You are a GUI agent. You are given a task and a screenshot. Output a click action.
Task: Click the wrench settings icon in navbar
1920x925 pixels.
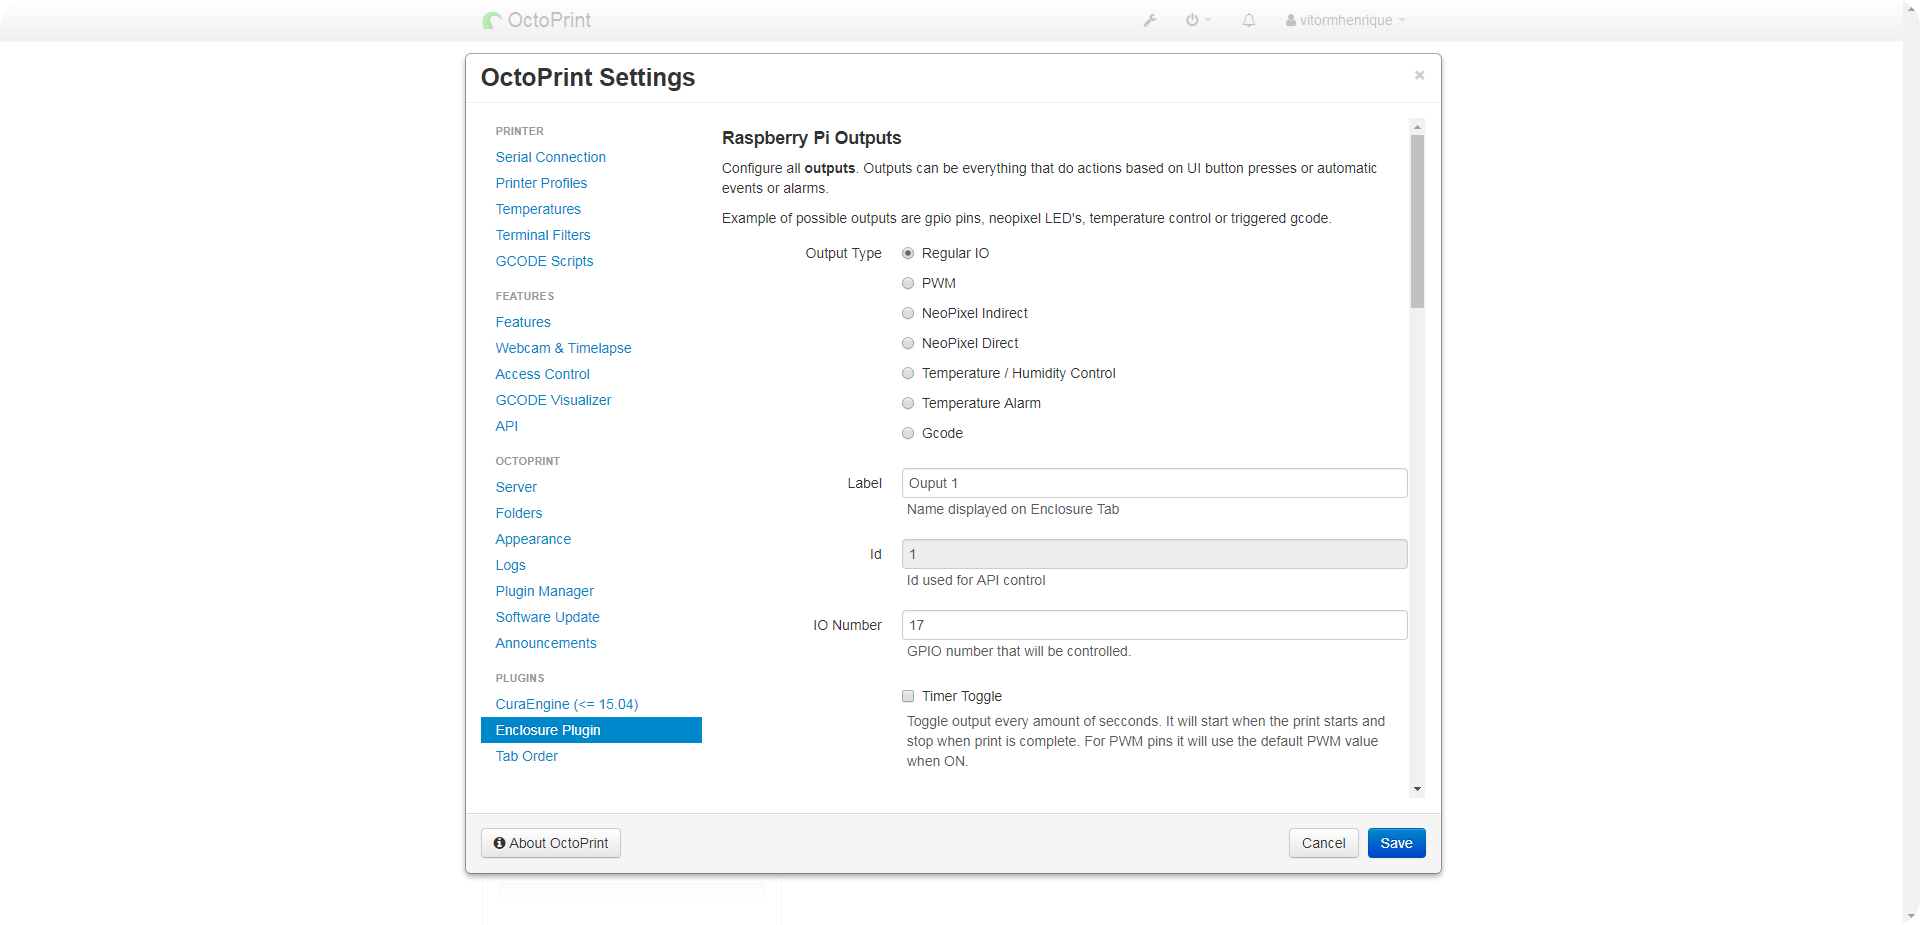click(1150, 20)
